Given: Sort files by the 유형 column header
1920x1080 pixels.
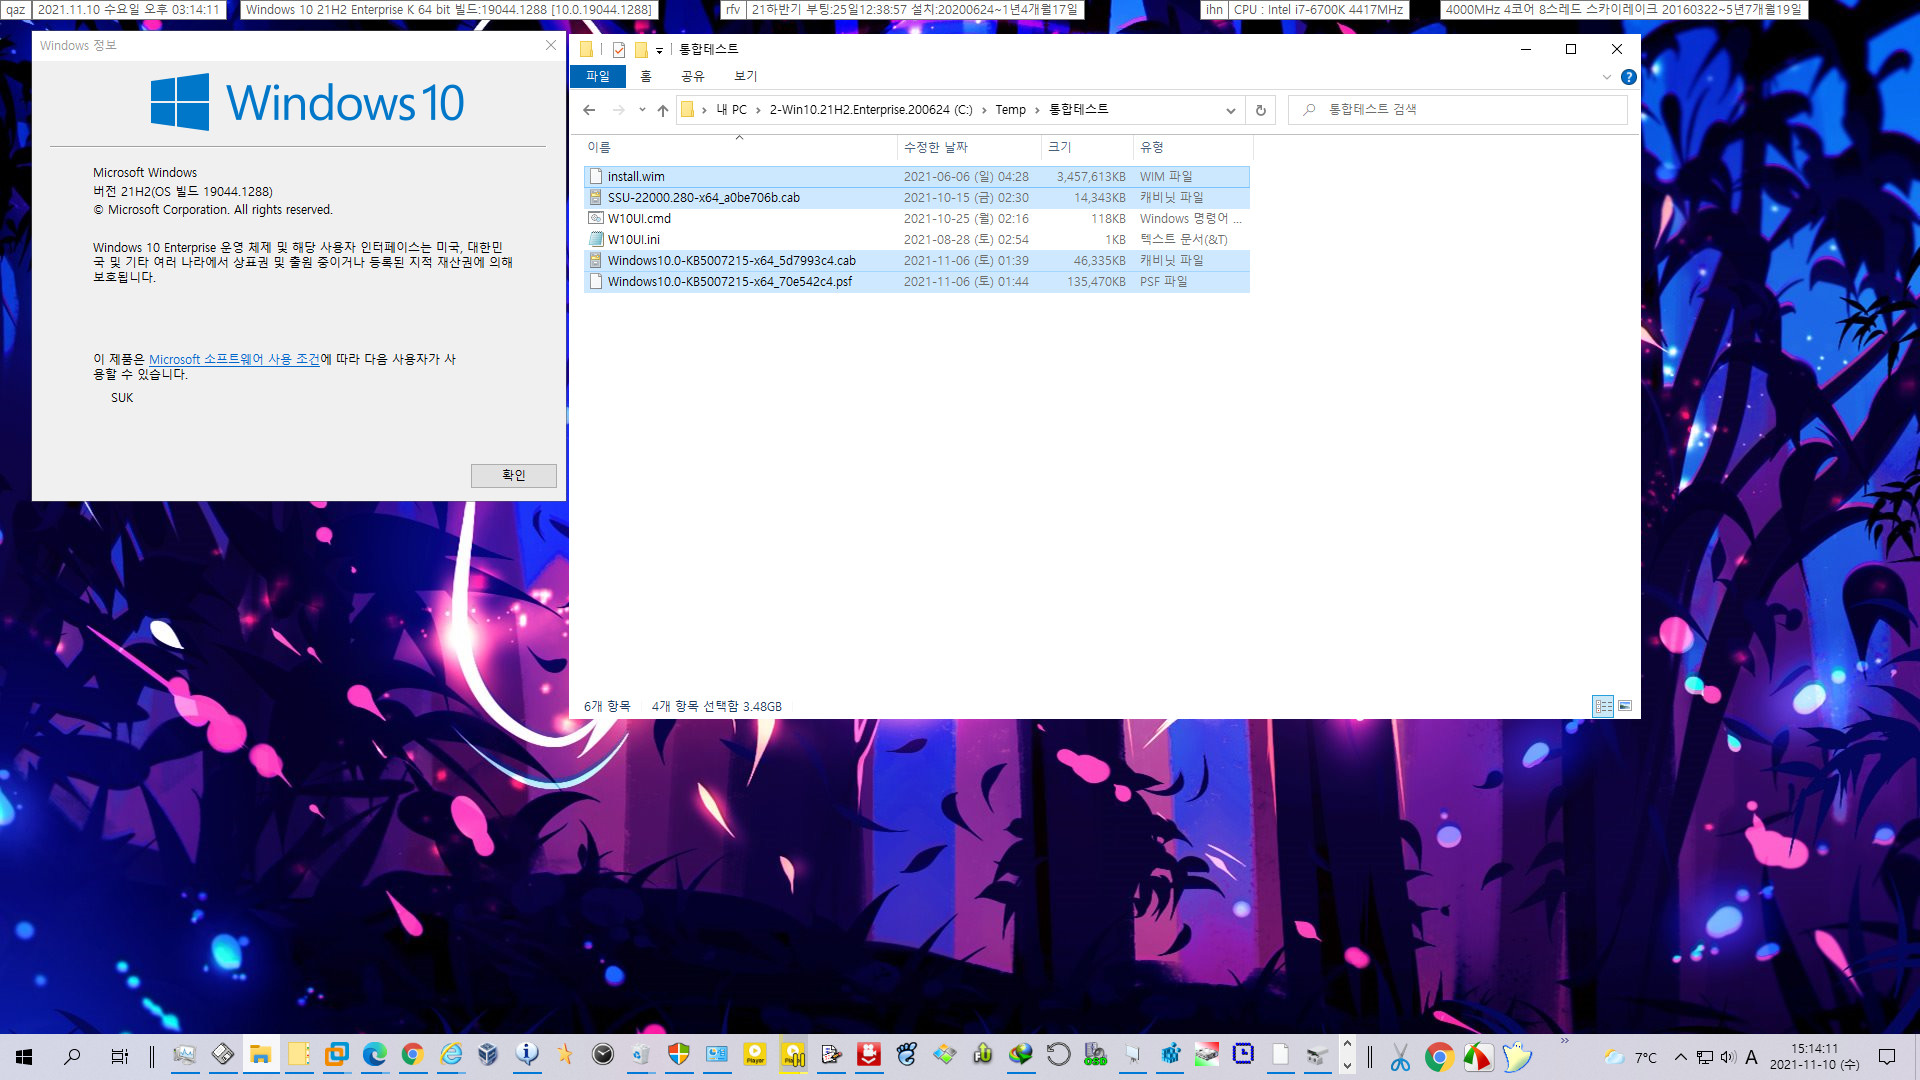Looking at the screenshot, I should tap(1192, 147).
